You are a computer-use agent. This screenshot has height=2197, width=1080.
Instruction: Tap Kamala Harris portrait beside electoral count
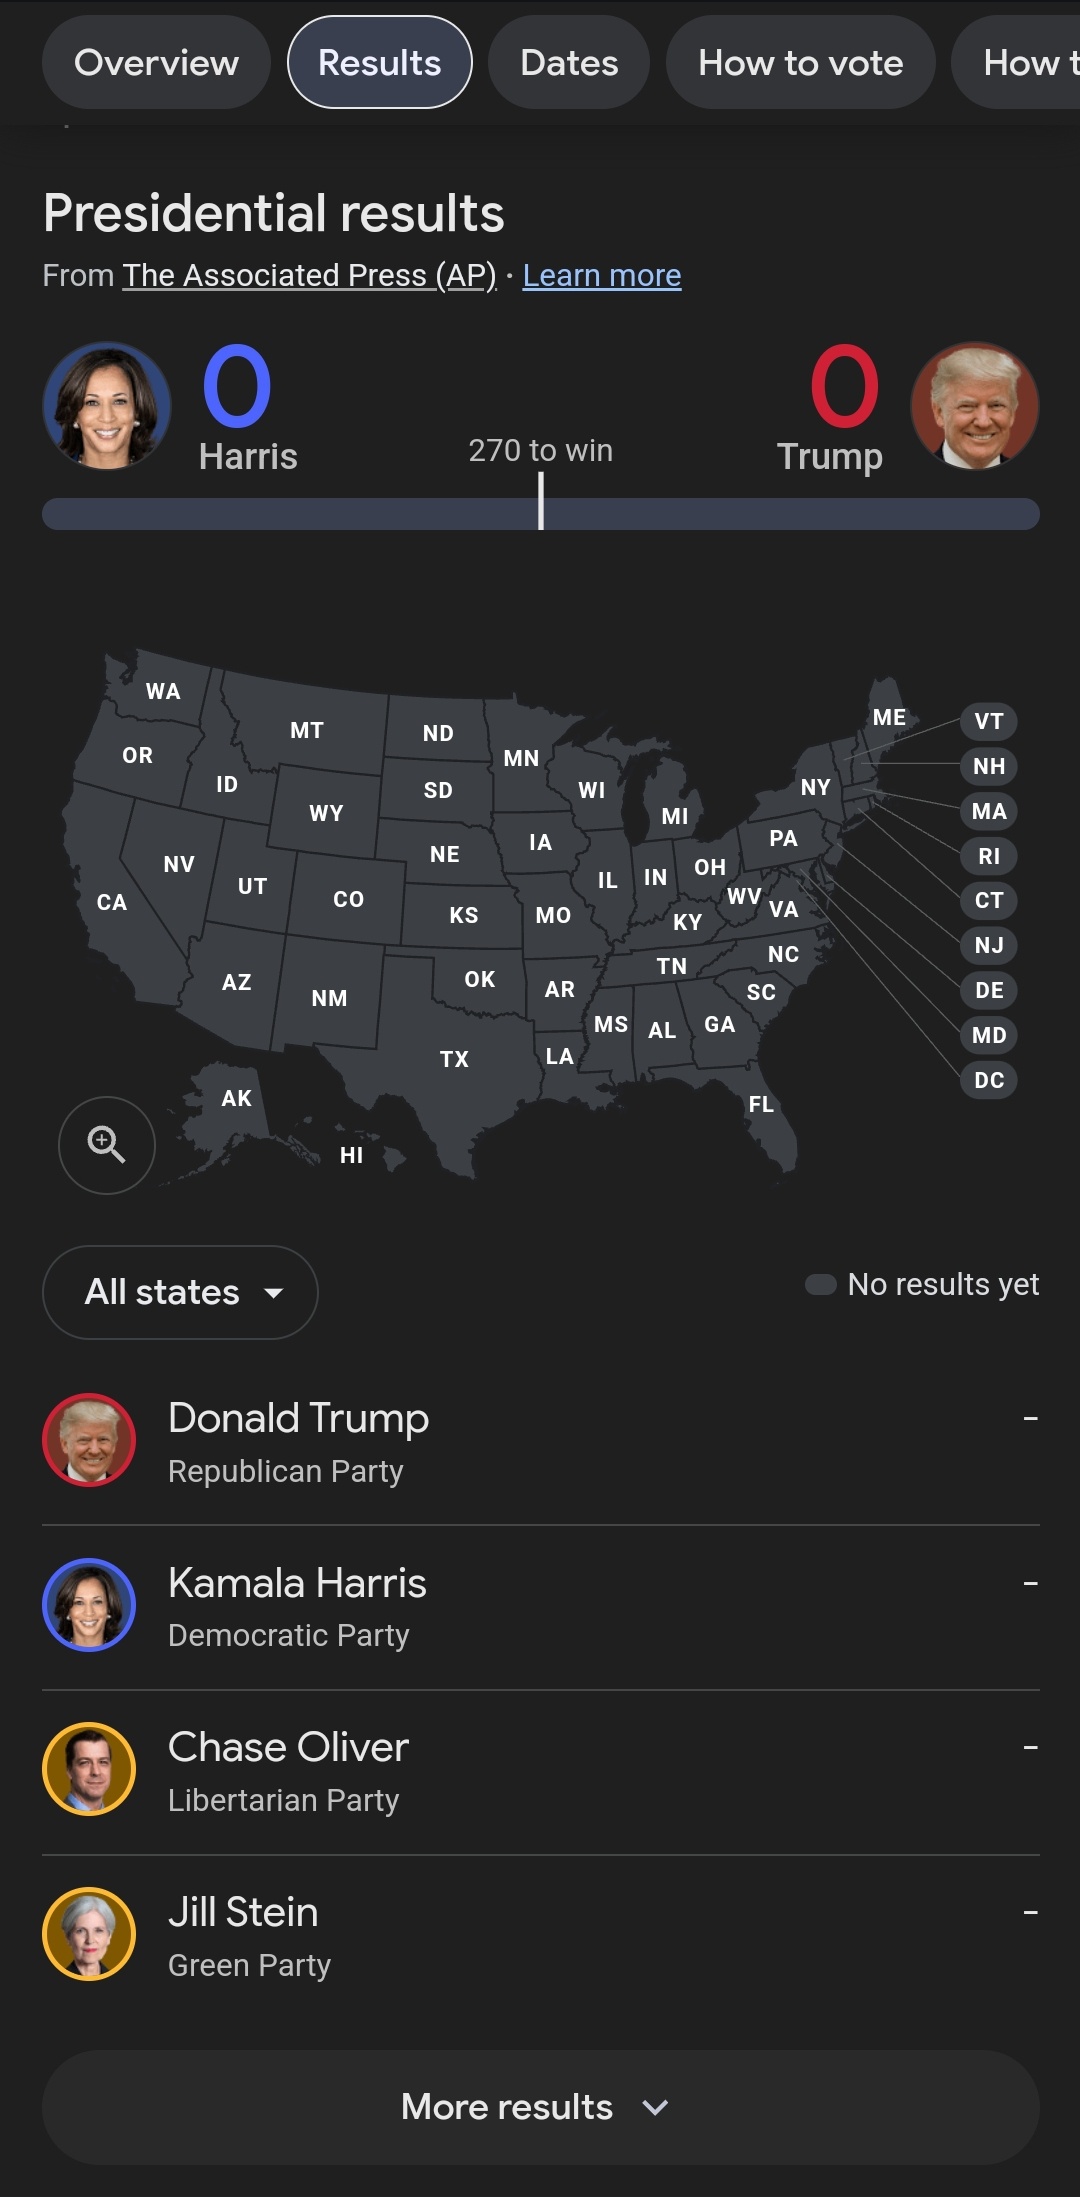pyautogui.click(x=107, y=406)
